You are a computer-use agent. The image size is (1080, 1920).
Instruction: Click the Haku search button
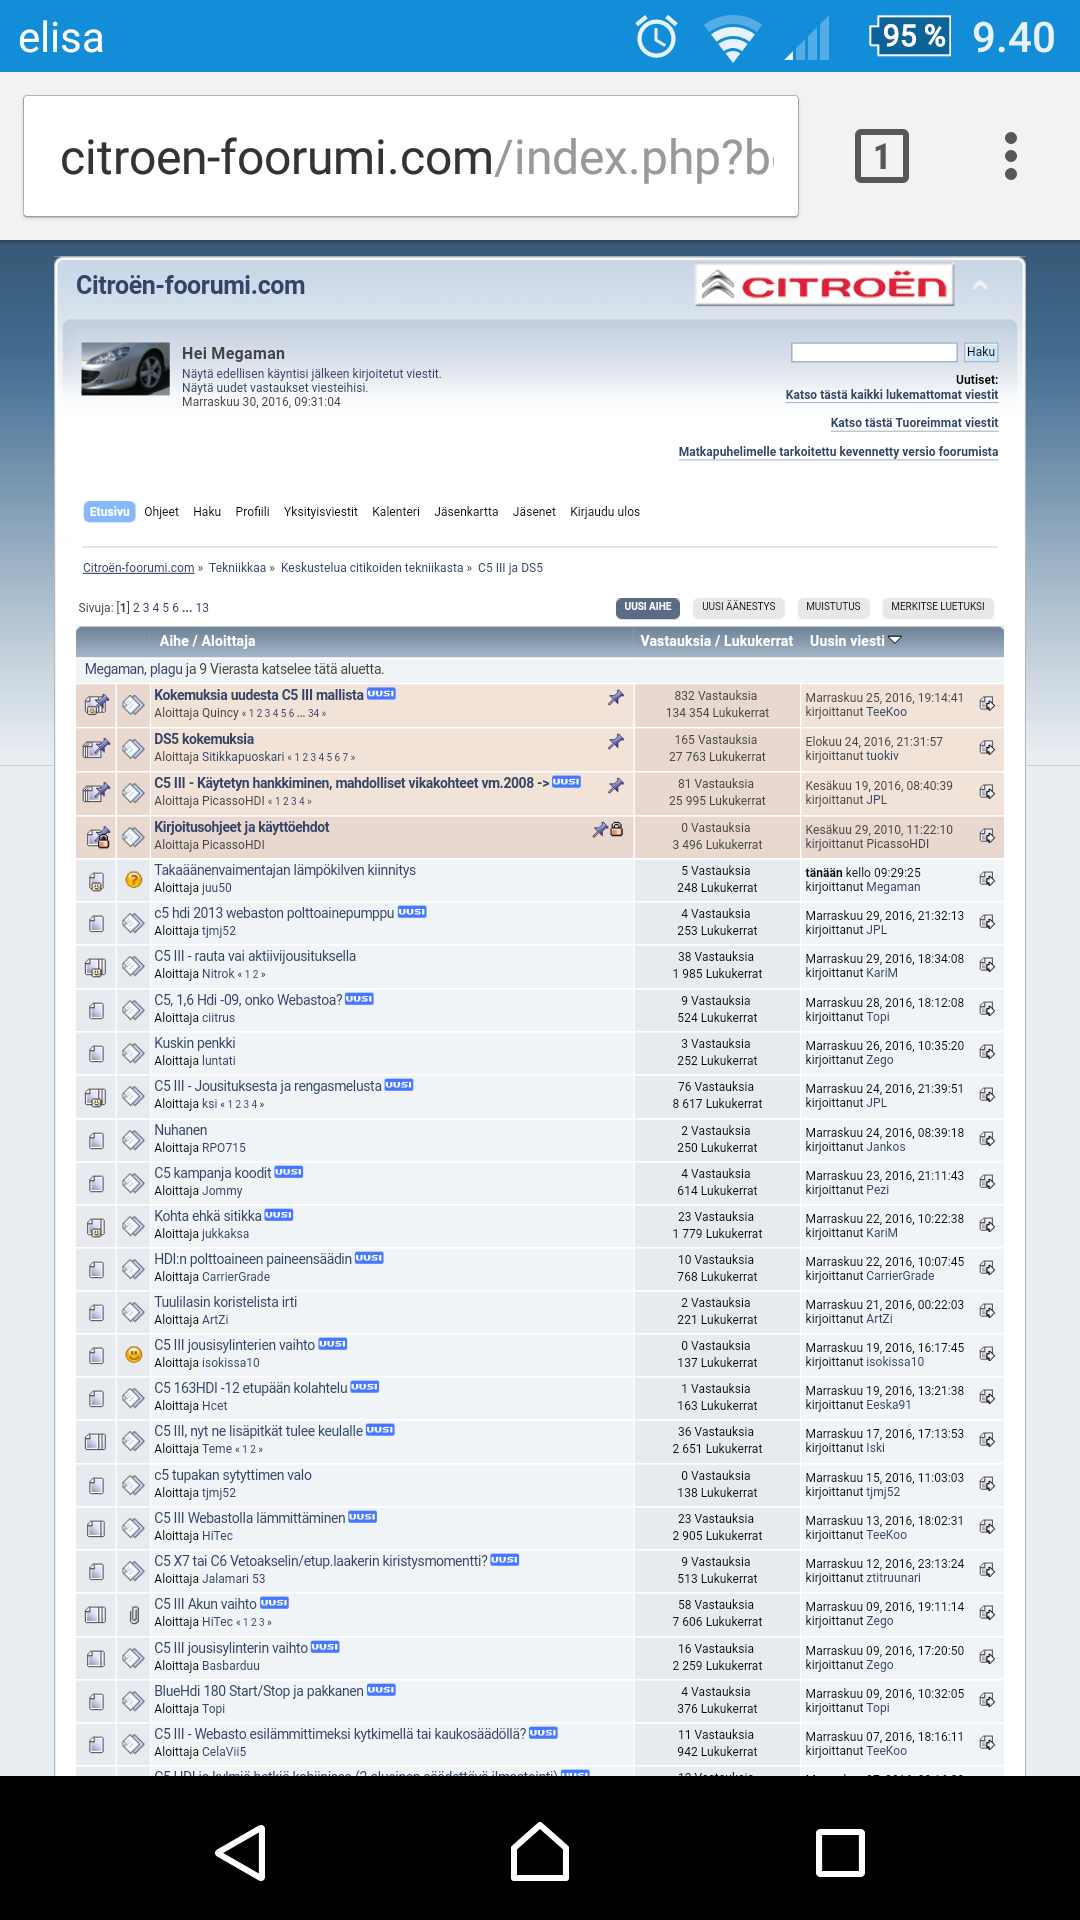981,352
